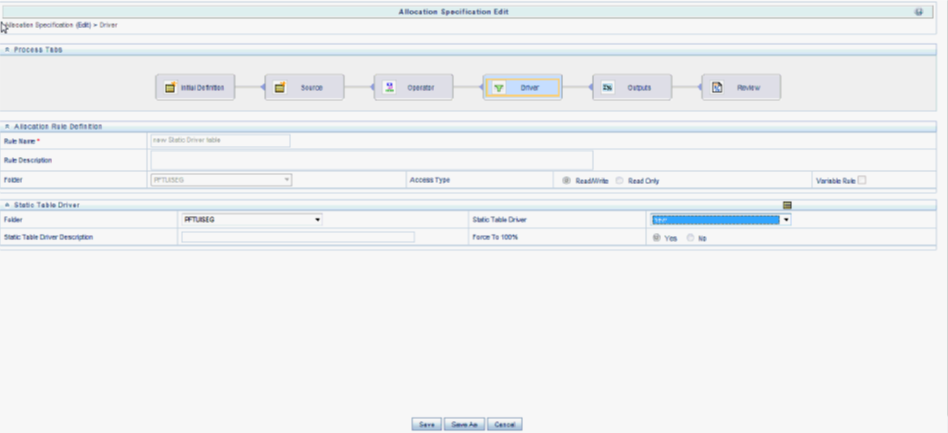
Task: Click the Review document icon
Action: [717, 88]
